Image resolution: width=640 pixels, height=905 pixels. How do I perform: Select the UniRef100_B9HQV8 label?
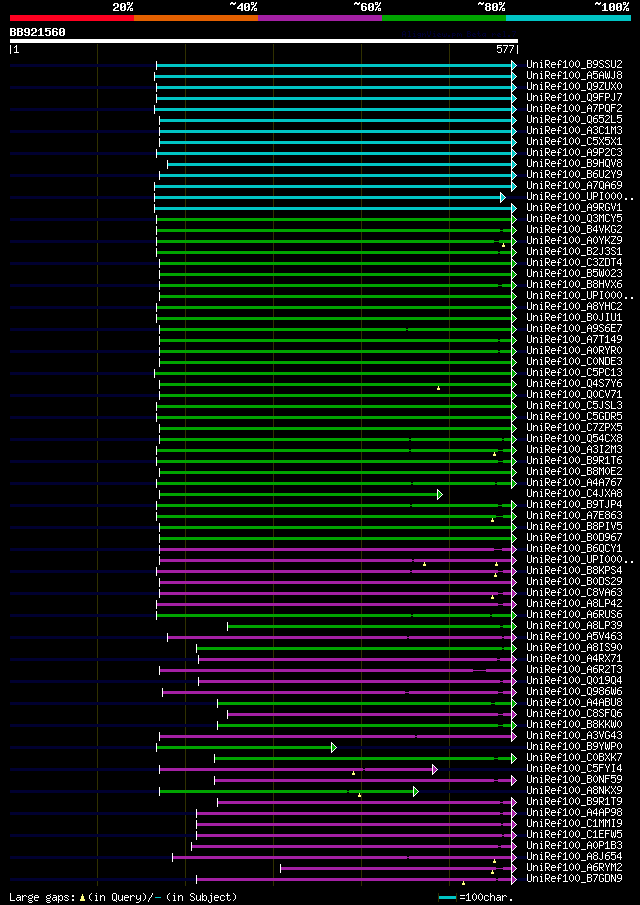pyautogui.click(x=574, y=164)
